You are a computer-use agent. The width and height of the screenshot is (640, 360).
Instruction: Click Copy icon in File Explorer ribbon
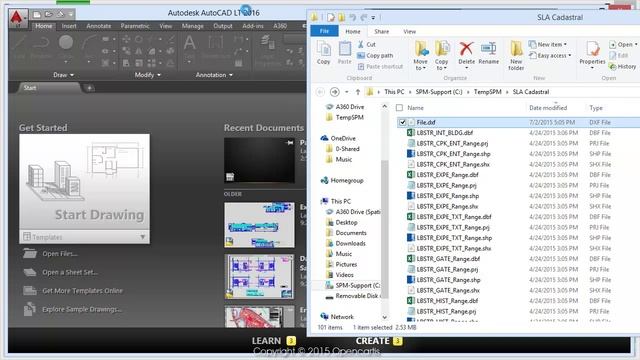(324, 49)
